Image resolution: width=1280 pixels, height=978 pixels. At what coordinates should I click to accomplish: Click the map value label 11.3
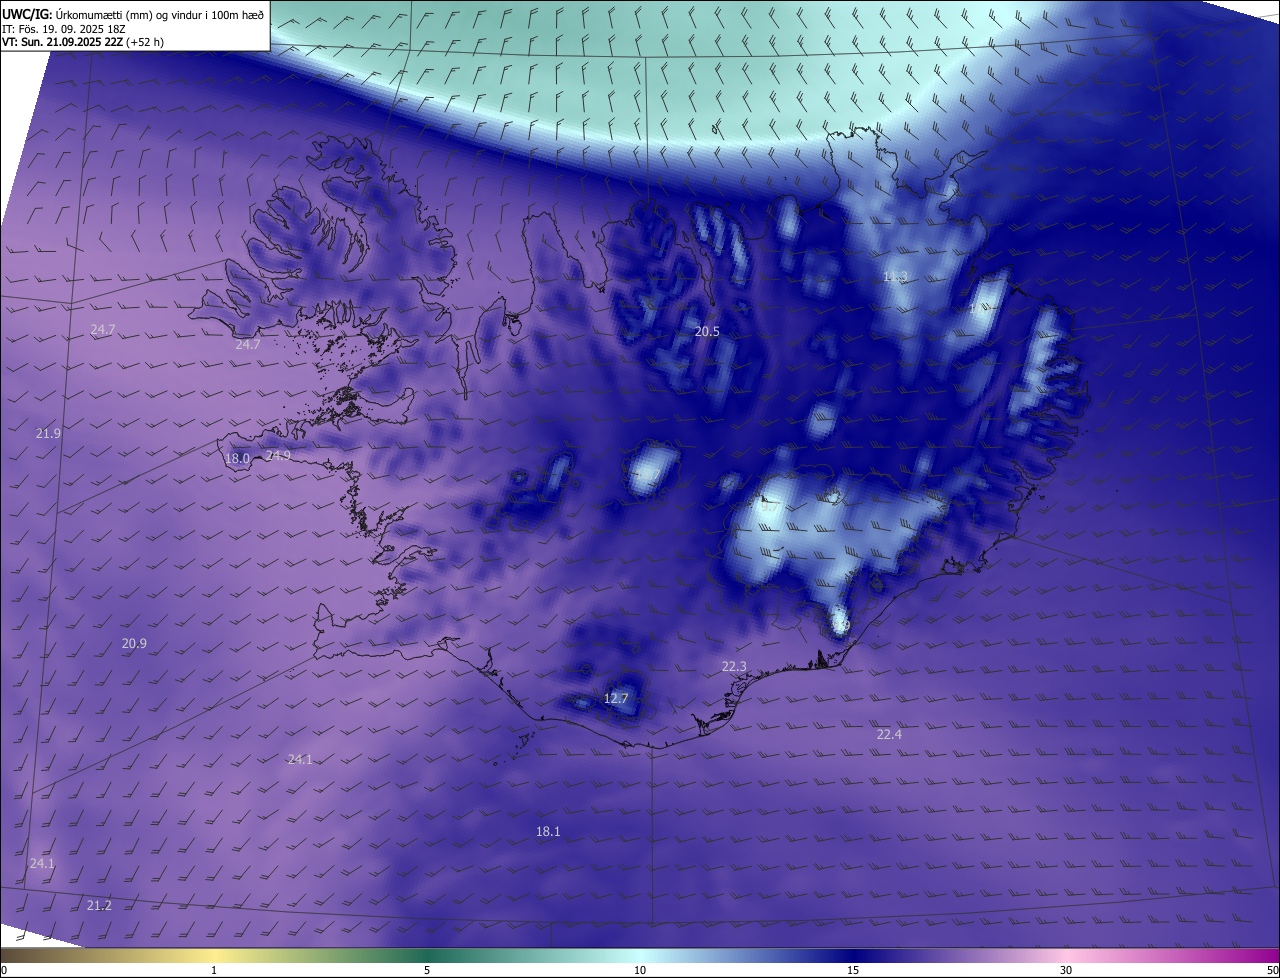point(895,276)
